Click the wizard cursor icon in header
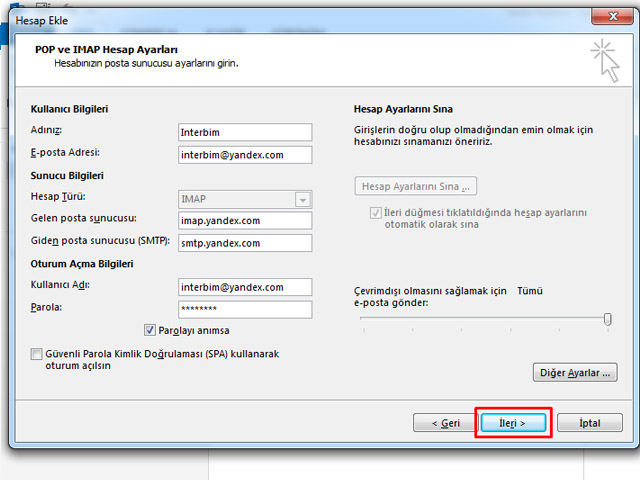 click(605, 58)
